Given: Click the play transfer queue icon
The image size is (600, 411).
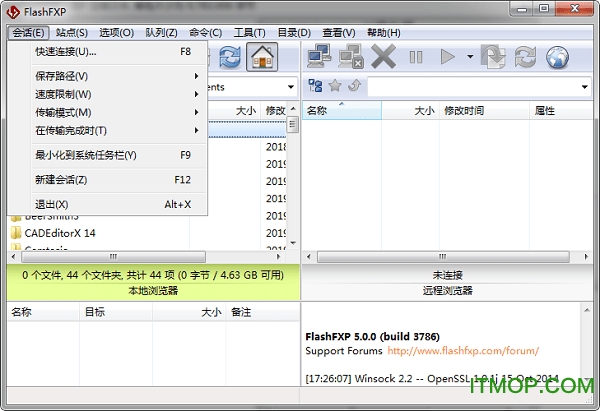Looking at the screenshot, I should (x=447, y=57).
